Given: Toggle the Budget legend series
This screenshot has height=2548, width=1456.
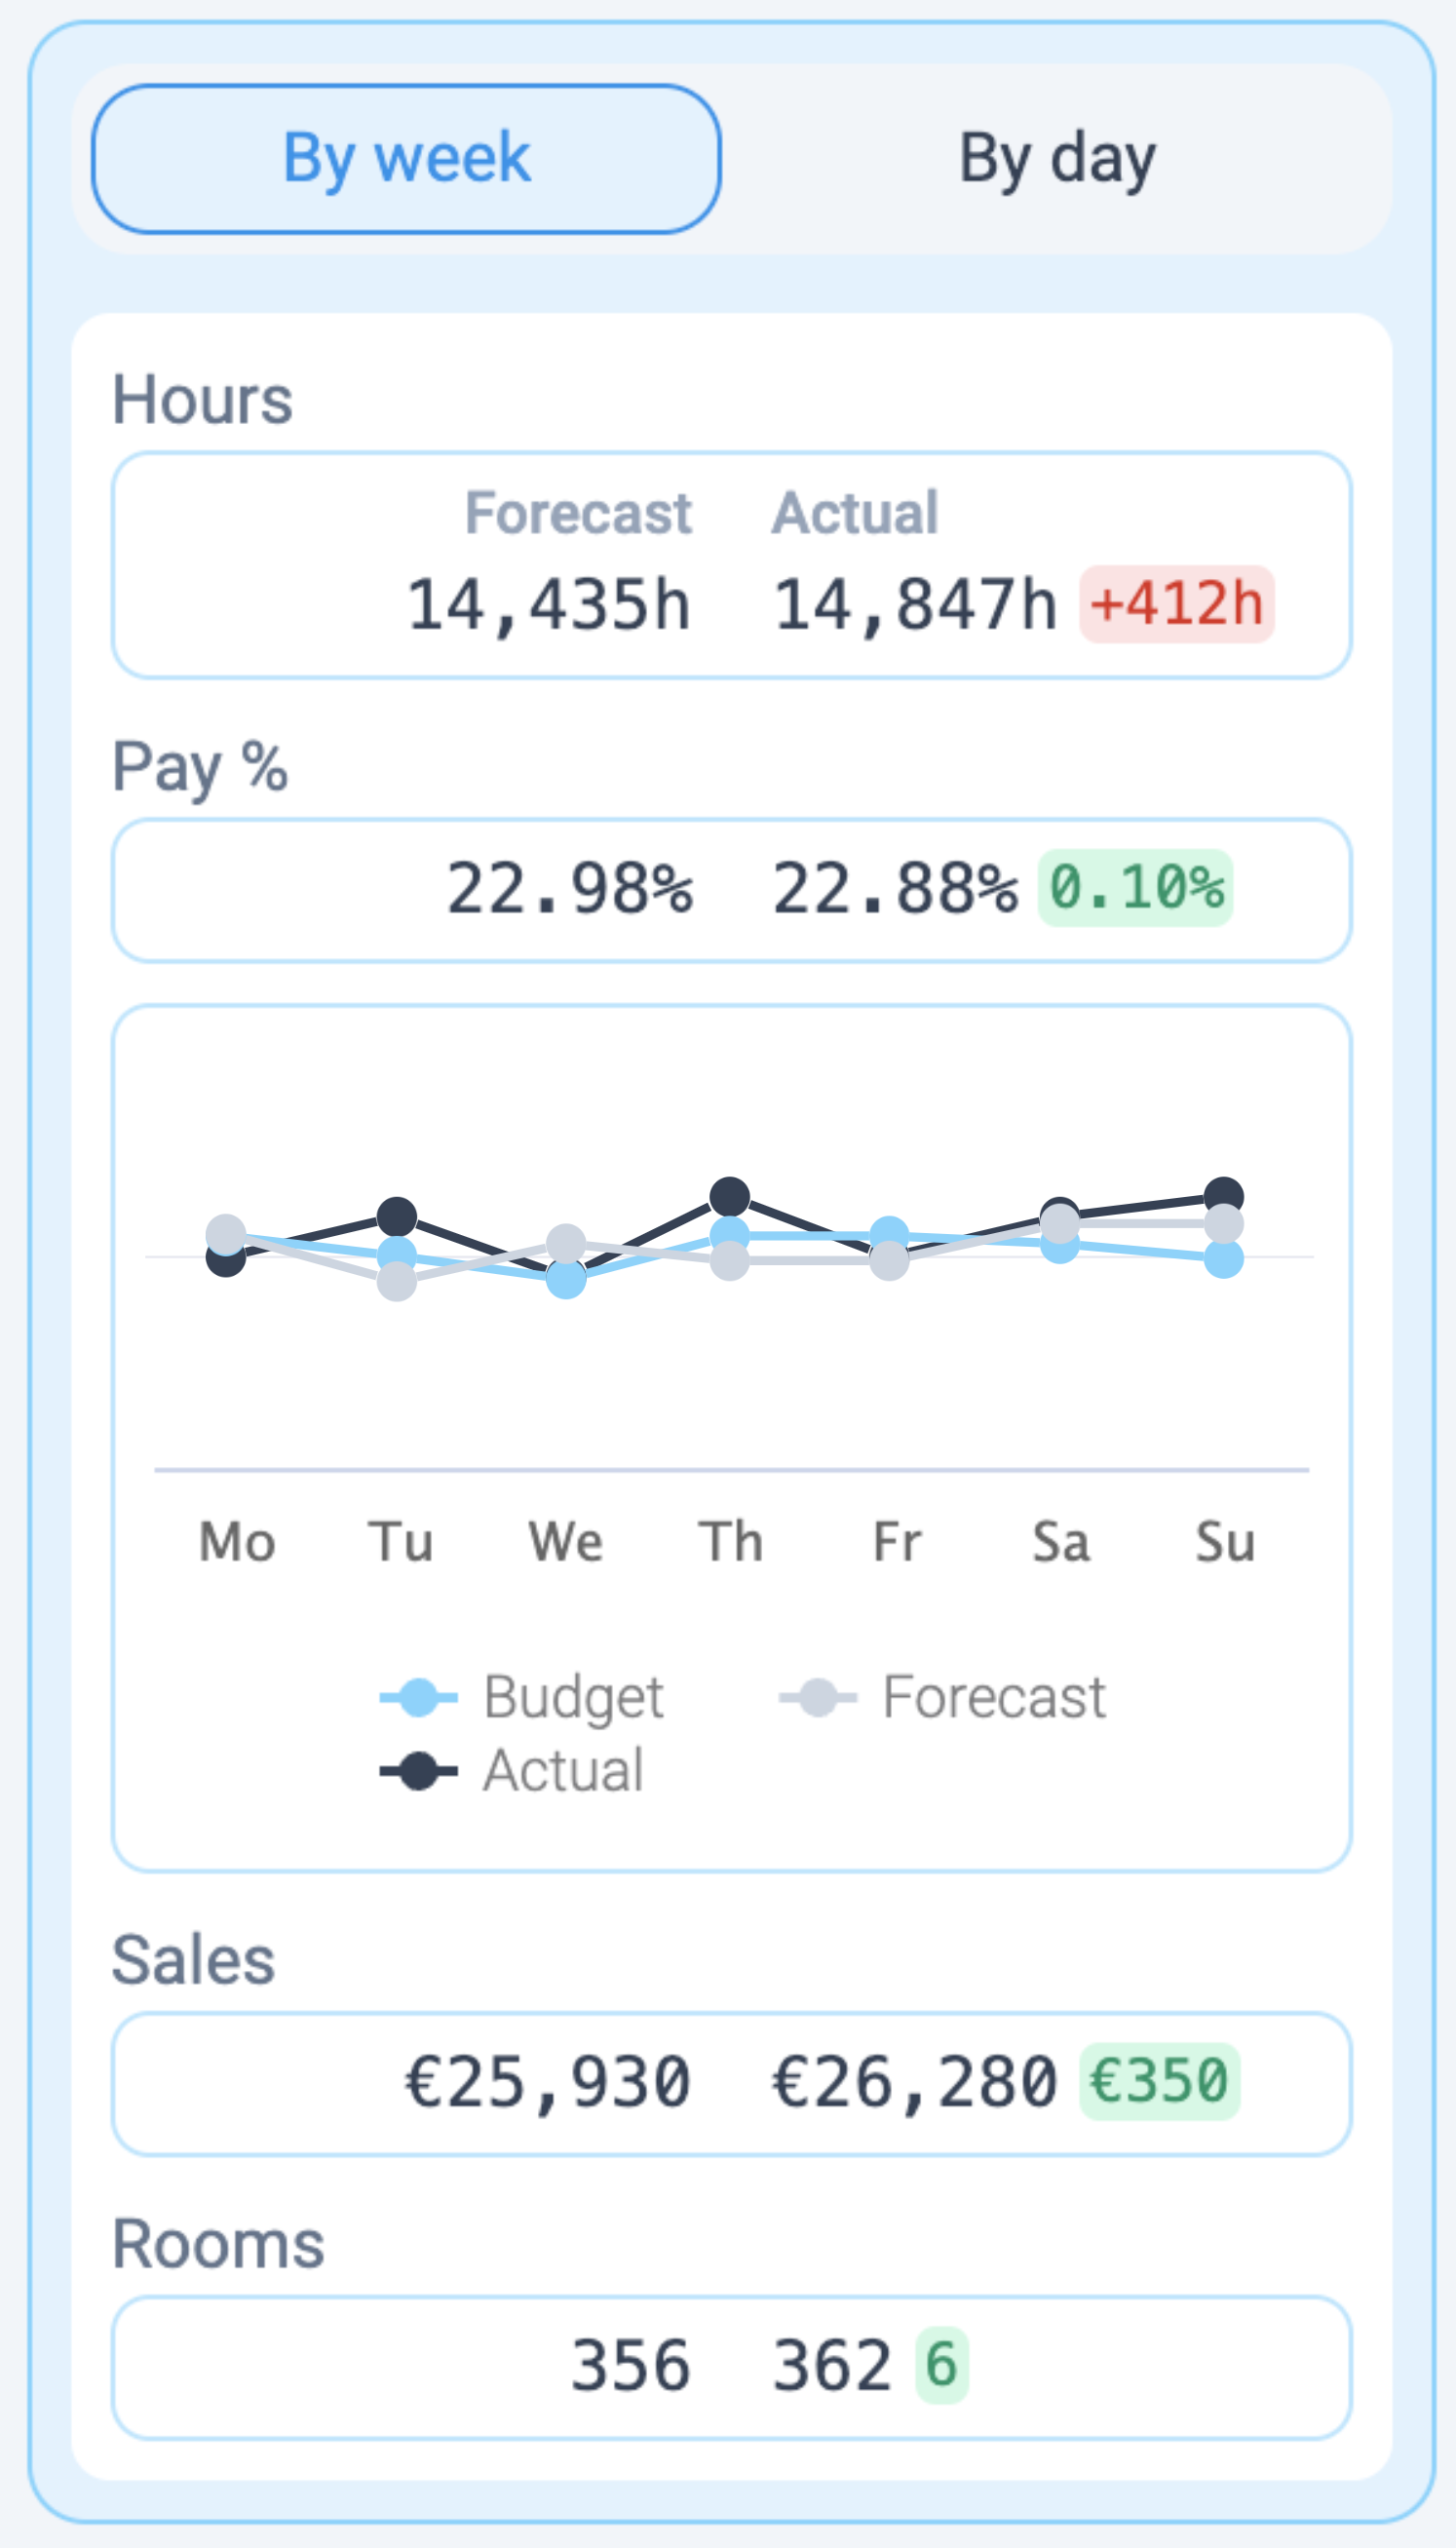Looking at the screenshot, I should pos(522,1697).
